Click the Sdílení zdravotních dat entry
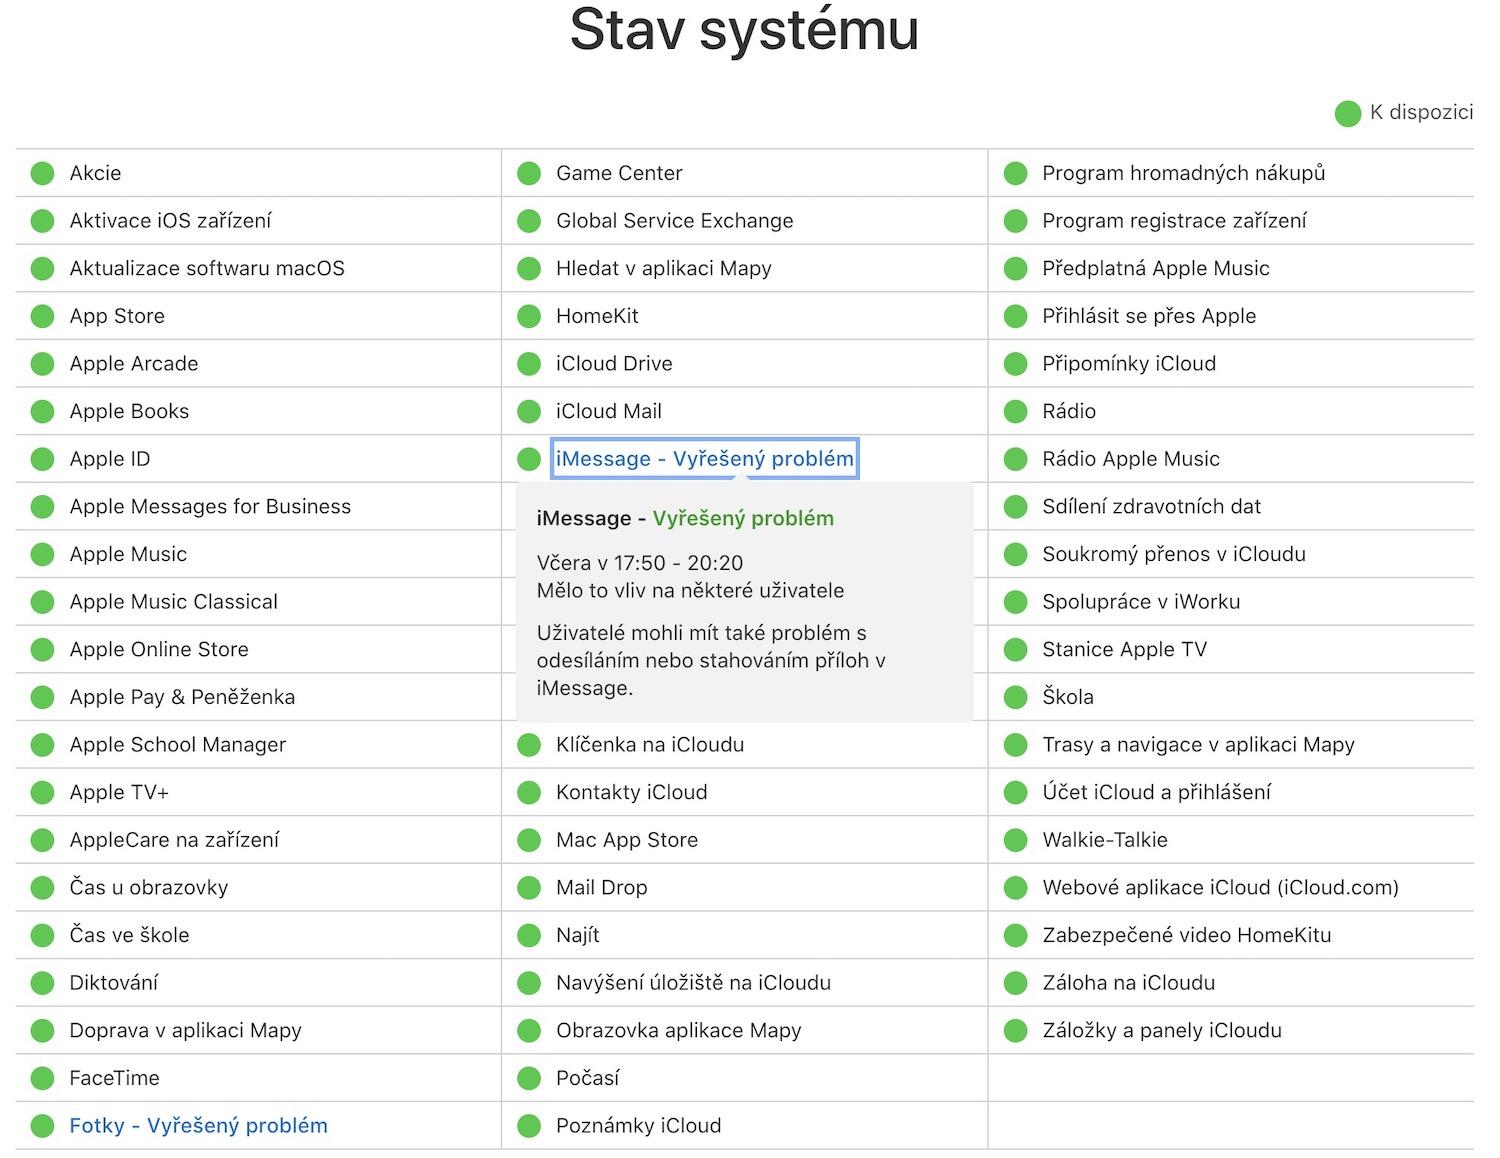This screenshot has width=1500, height=1158. pos(1151,507)
